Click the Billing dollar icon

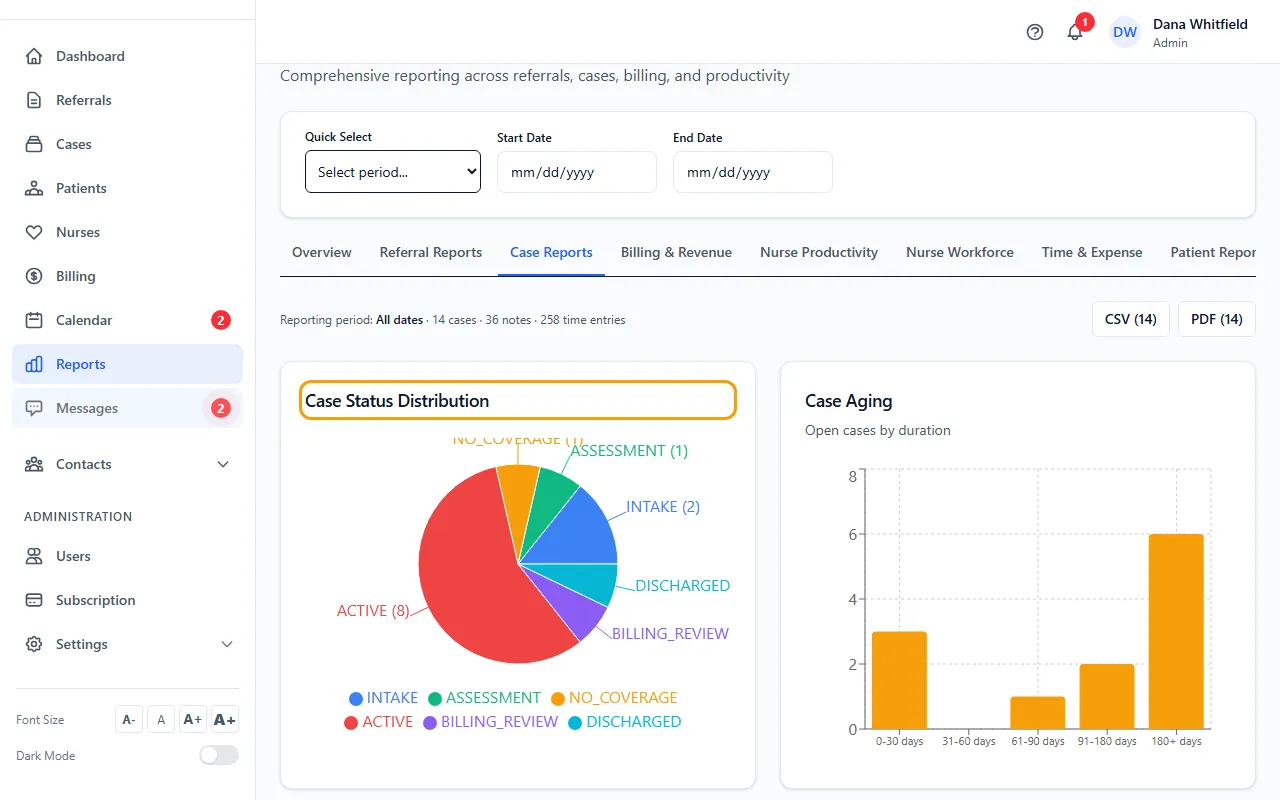click(34, 276)
